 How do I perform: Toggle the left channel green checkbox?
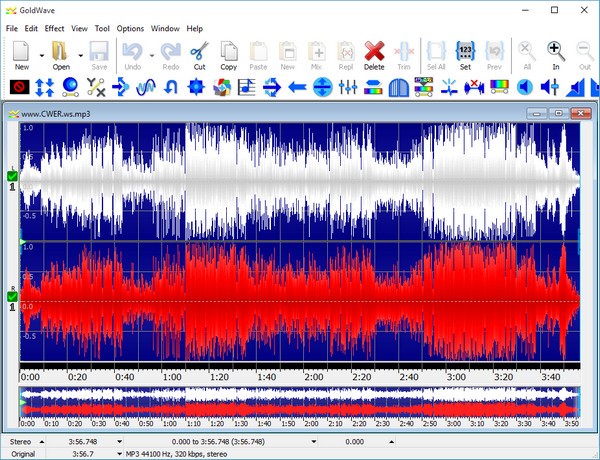12,177
